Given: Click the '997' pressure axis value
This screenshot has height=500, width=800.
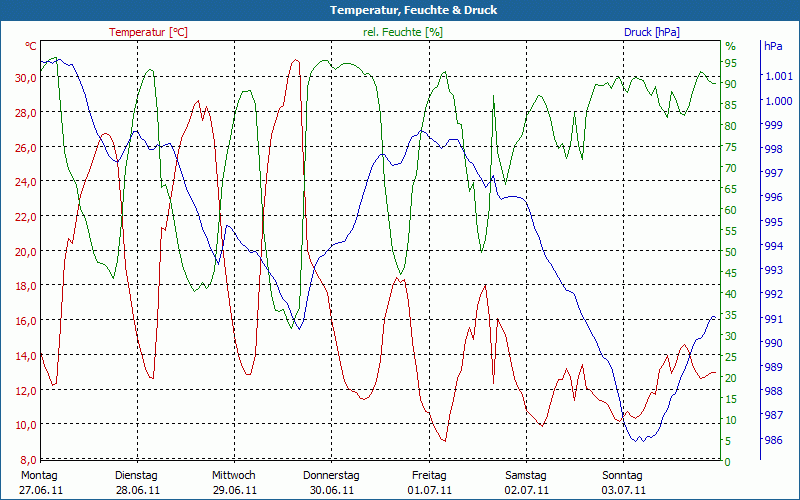Looking at the screenshot, I should (x=773, y=173).
